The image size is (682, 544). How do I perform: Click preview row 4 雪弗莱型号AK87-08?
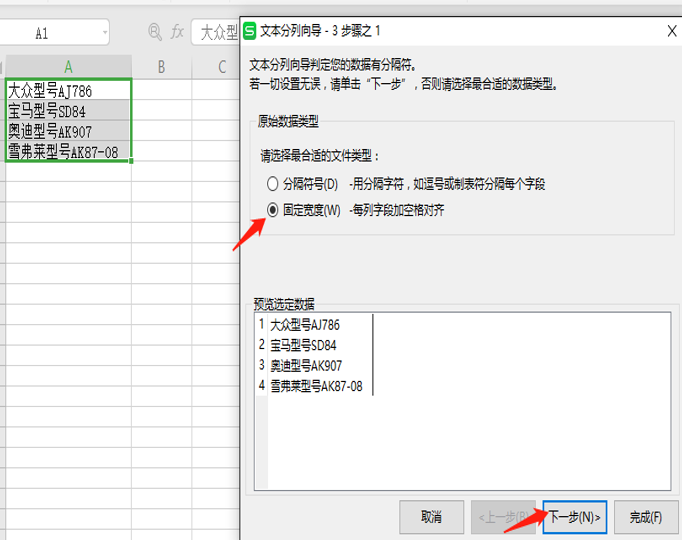(x=316, y=386)
